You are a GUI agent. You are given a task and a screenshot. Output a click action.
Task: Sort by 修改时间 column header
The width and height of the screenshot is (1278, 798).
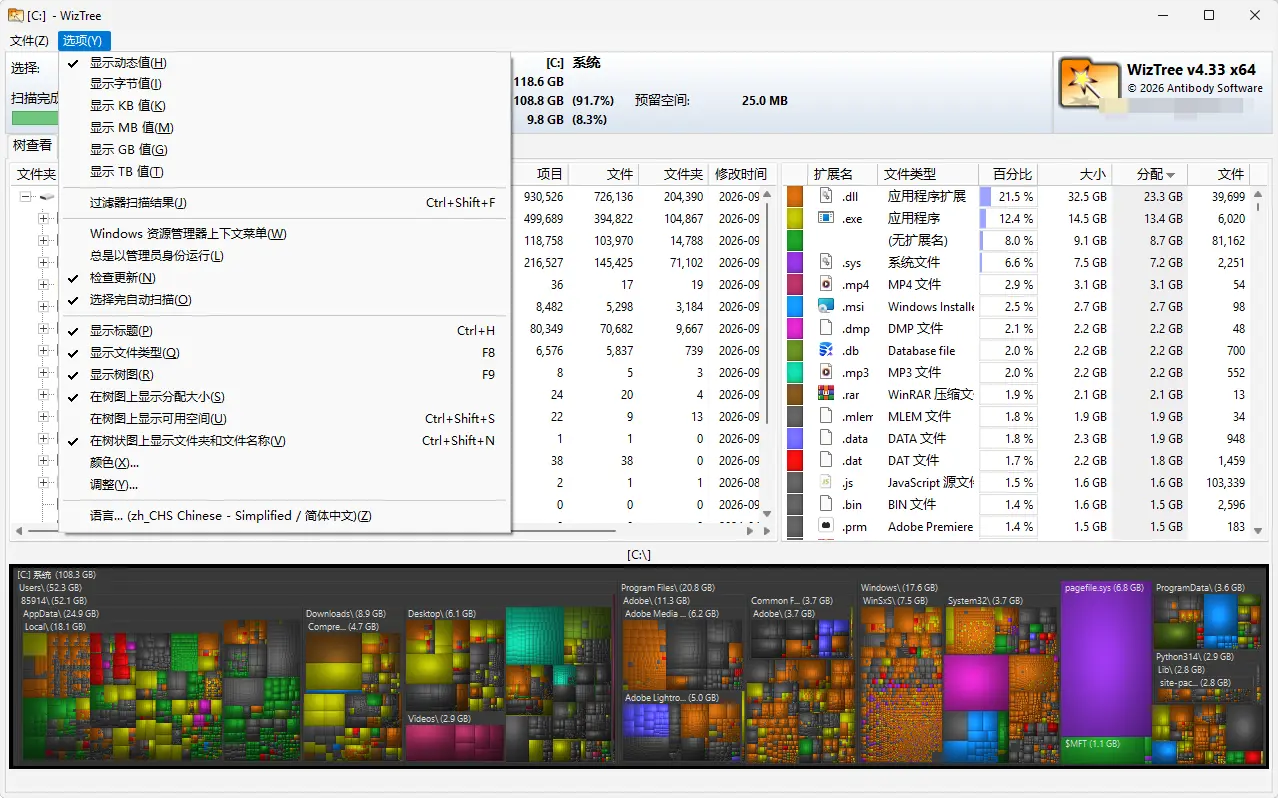click(x=741, y=174)
